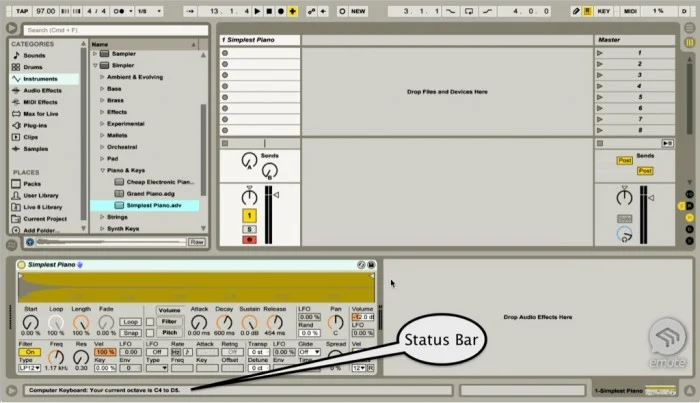Click the Simplest Piano device activator
Screen dimensions: 700x403
[x=21, y=265]
